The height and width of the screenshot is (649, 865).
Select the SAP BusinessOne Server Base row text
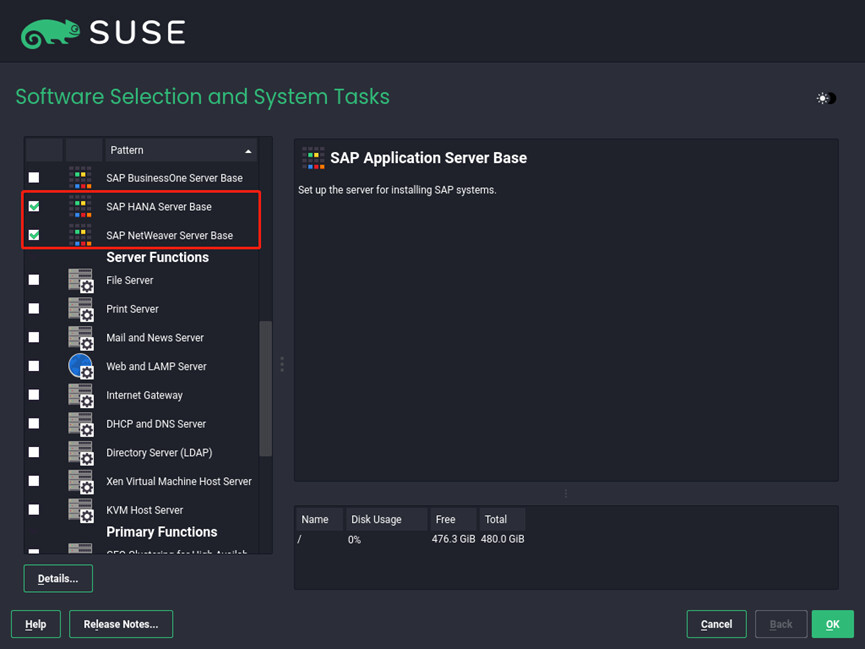[174, 178]
